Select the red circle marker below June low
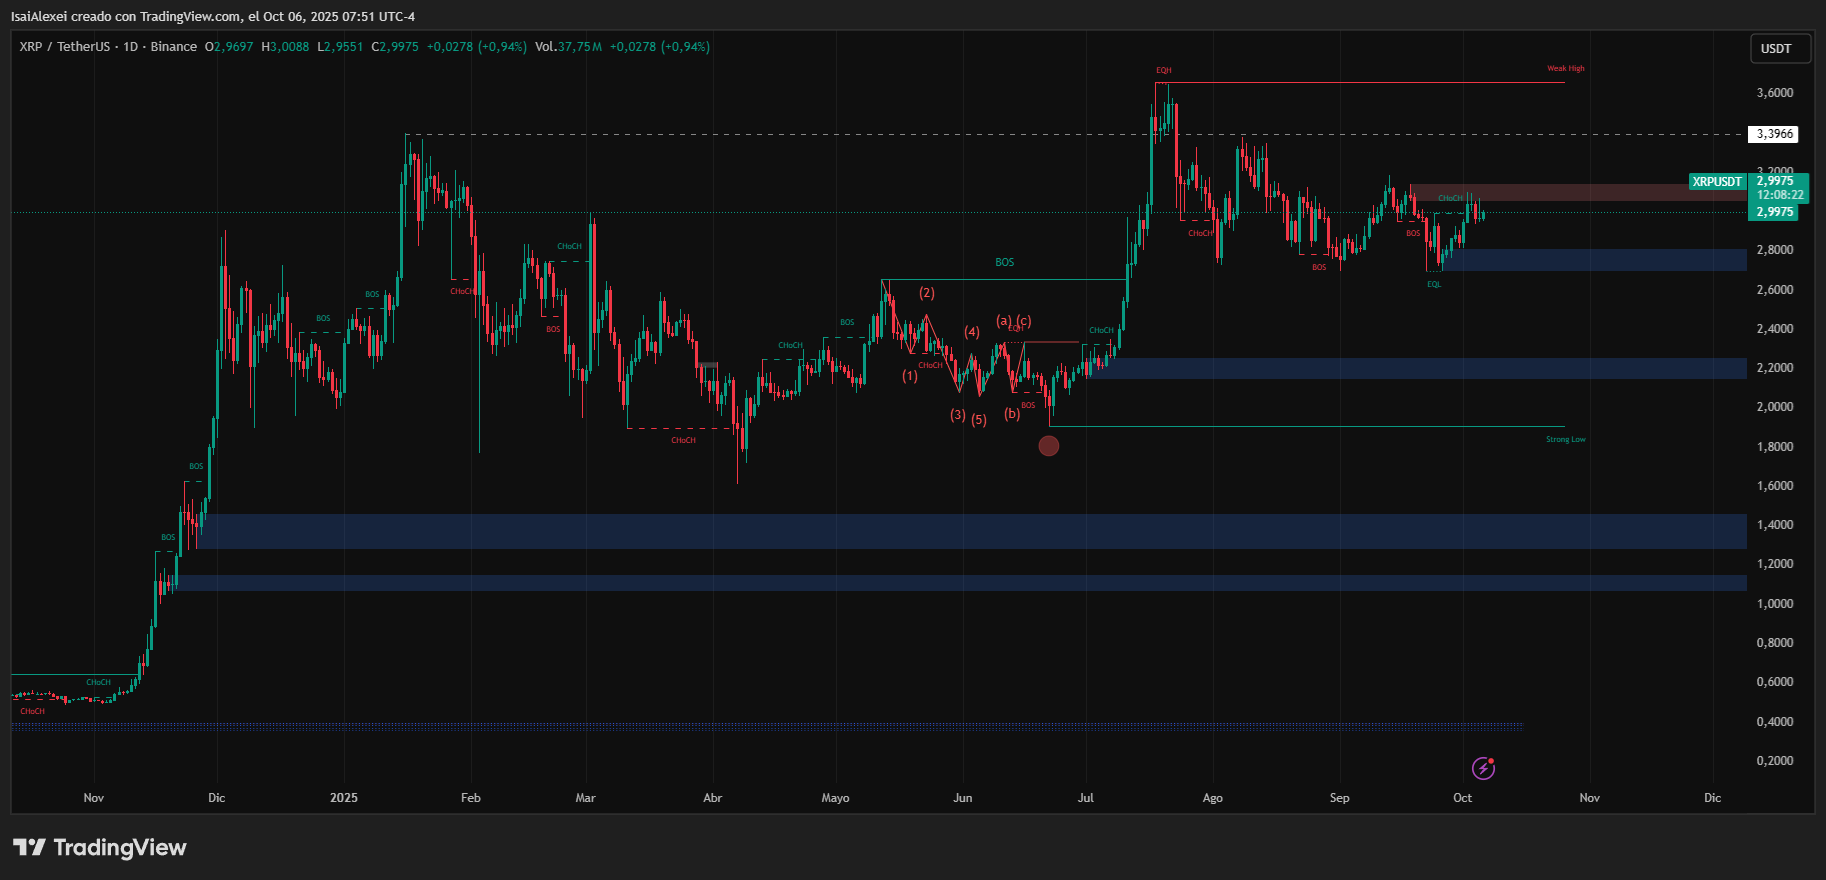 click(x=1048, y=446)
